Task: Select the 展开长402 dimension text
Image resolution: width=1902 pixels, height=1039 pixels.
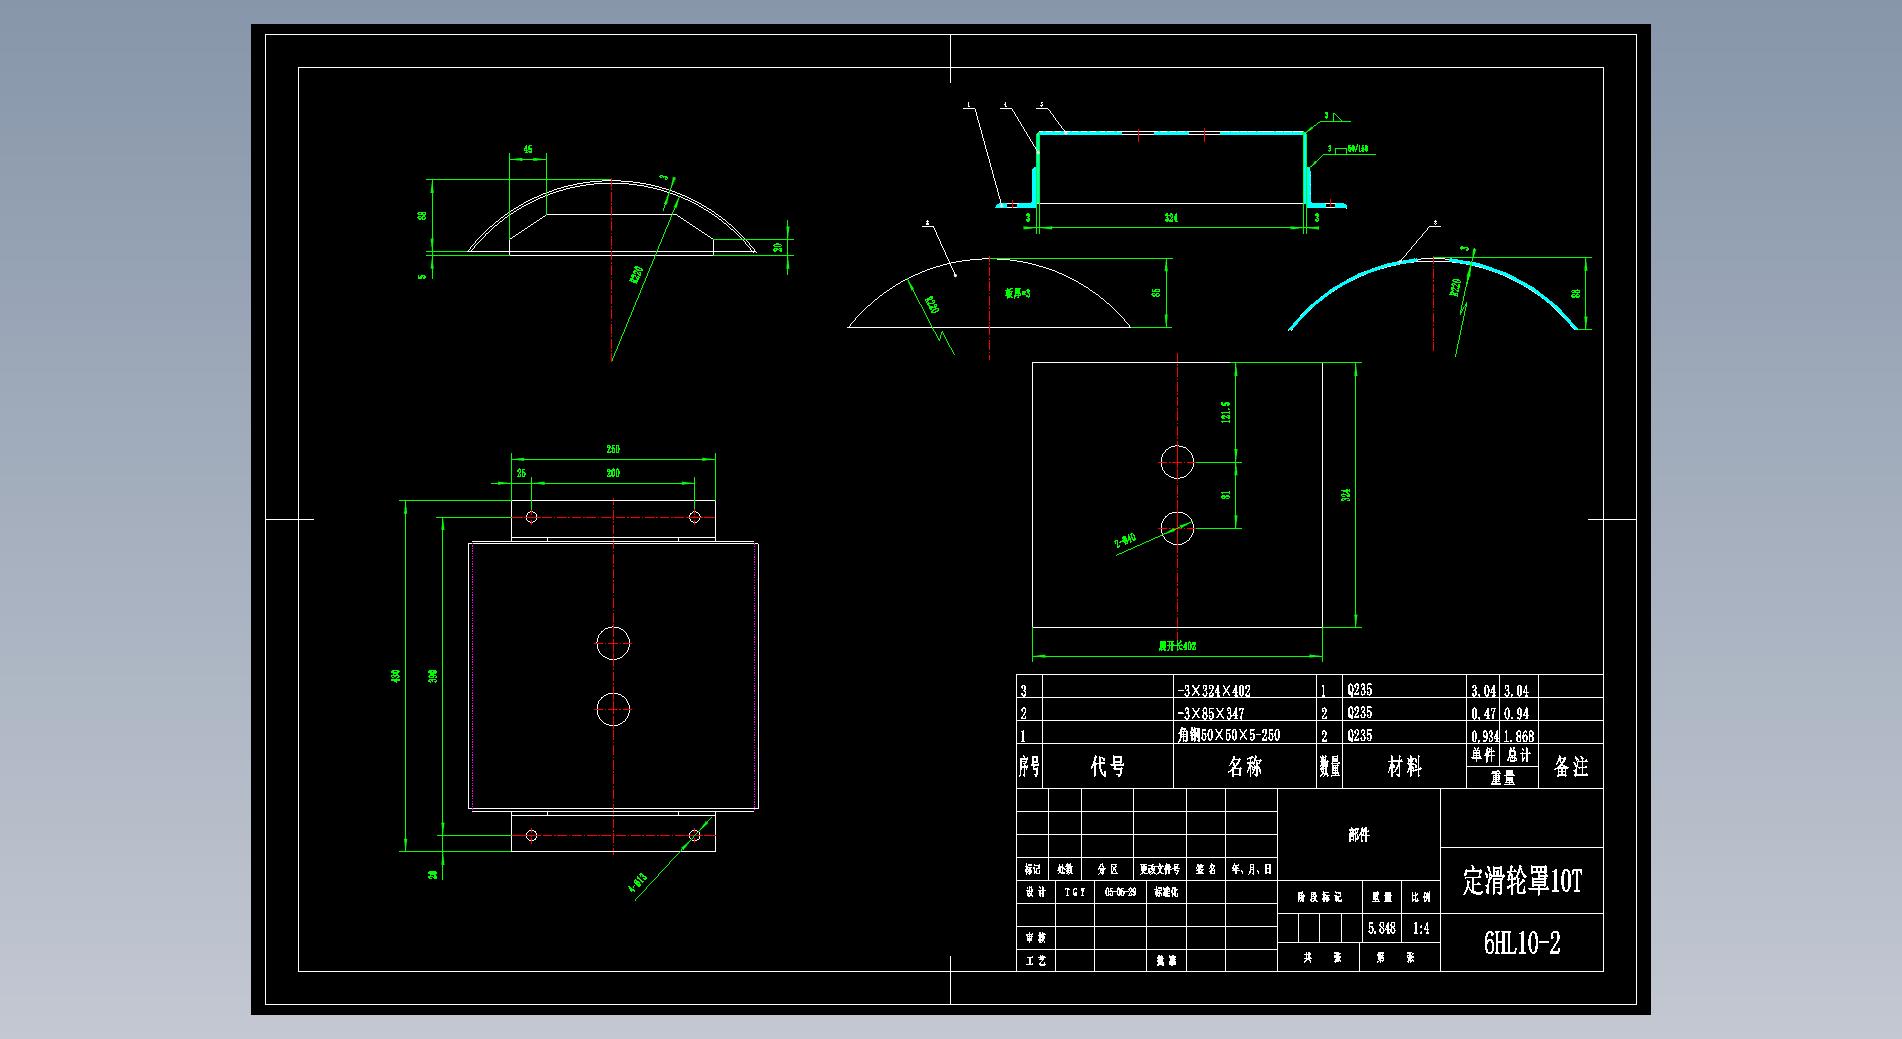Action: tap(1177, 647)
